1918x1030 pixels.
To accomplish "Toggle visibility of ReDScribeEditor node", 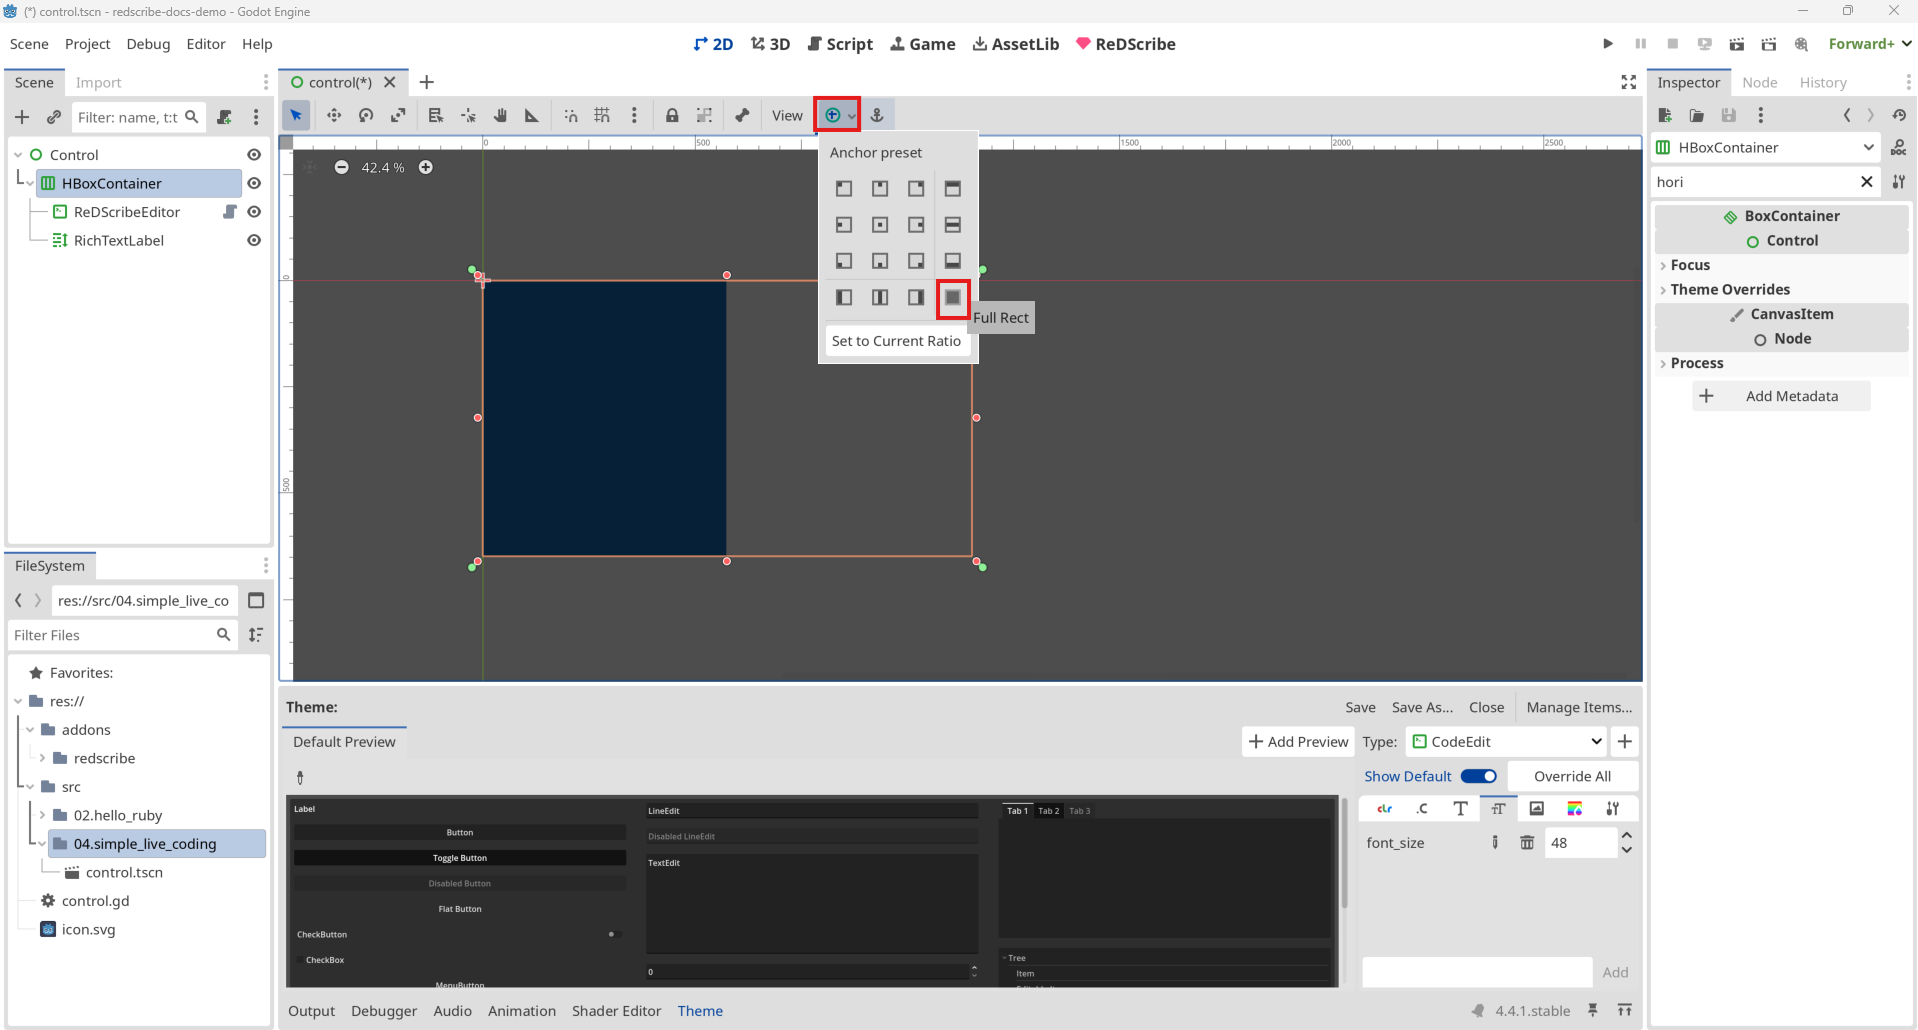I will (x=254, y=212).
